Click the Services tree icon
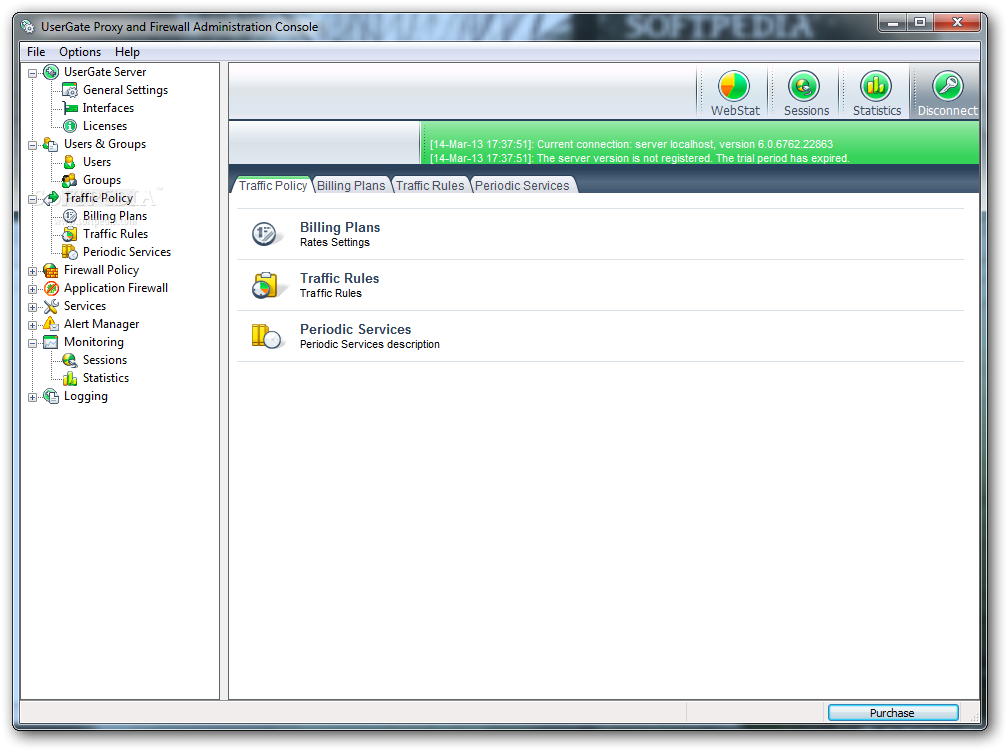Viewport: 1008px width, 751px height. pyautogui.click(x=51, y=306)
